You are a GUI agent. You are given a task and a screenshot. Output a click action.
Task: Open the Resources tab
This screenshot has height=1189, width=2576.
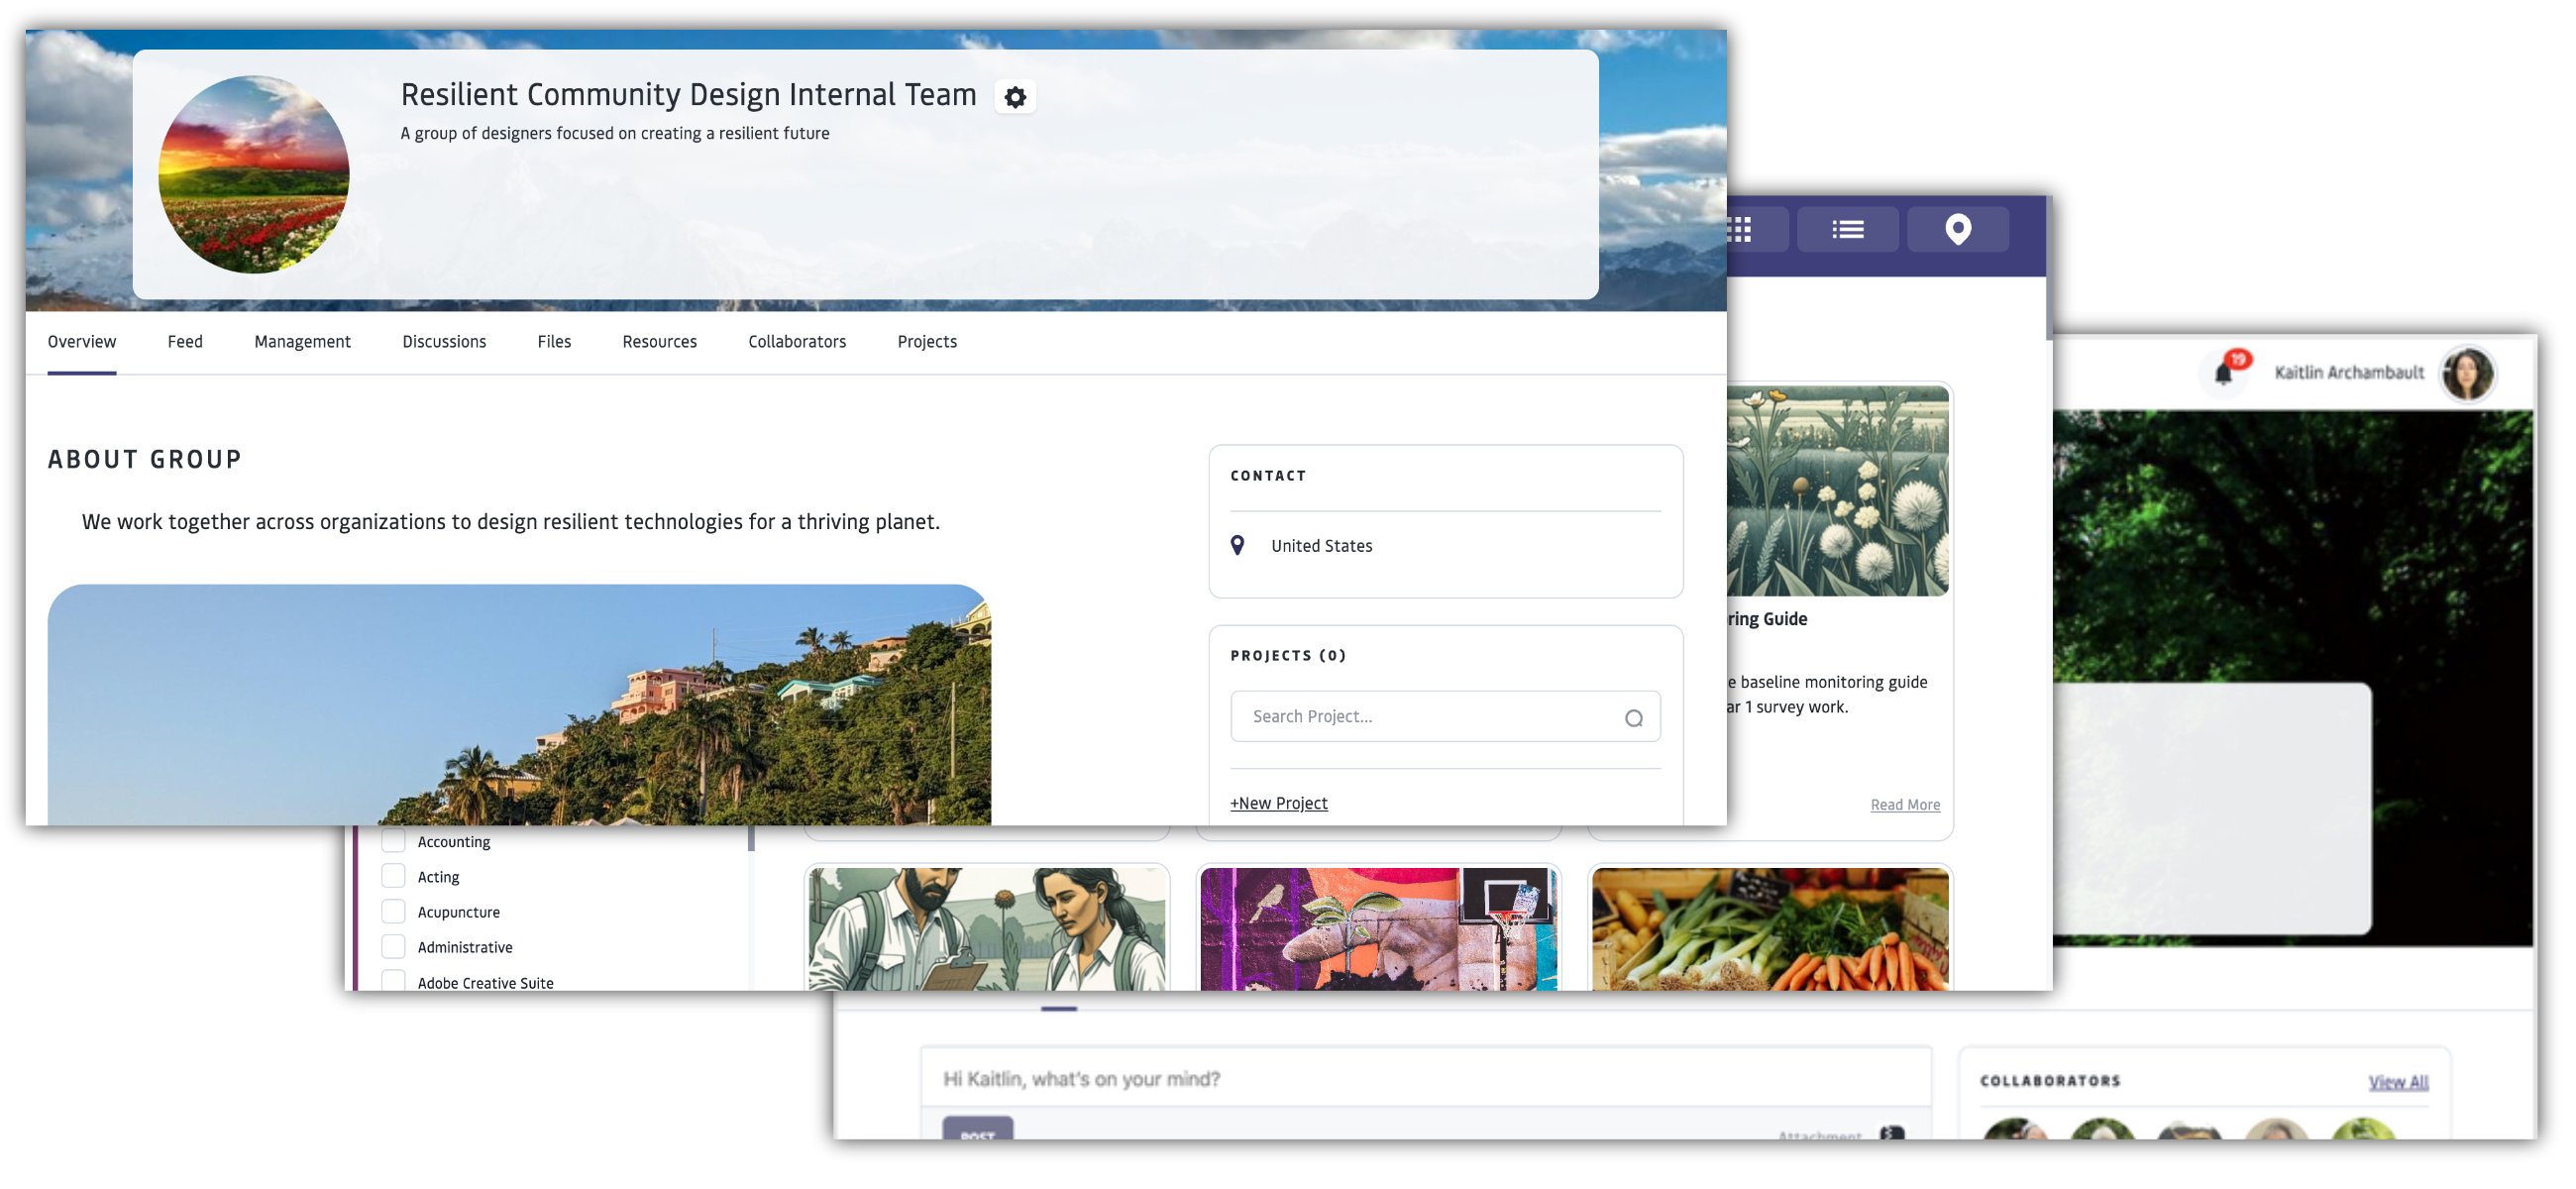click(659, 342)
